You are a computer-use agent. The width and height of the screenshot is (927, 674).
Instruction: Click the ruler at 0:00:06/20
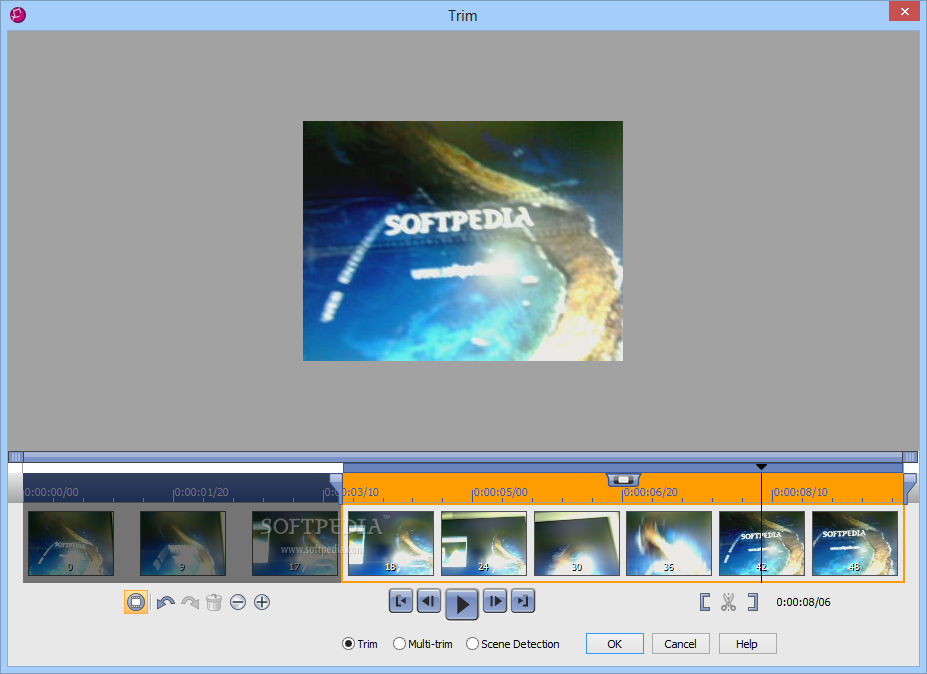coord(650,492)
